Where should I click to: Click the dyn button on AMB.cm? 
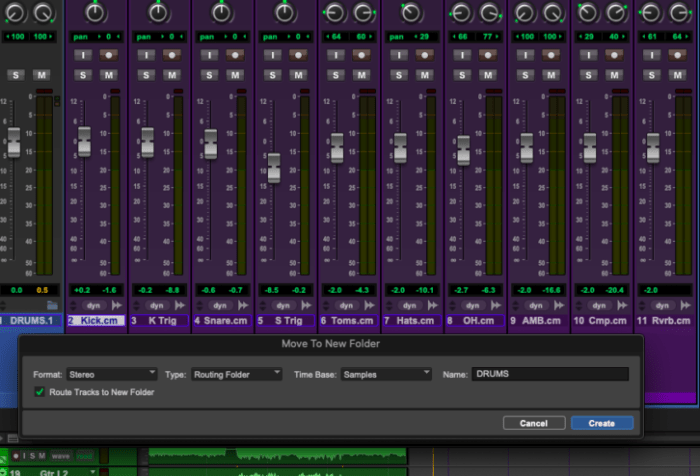coord(536,305)
